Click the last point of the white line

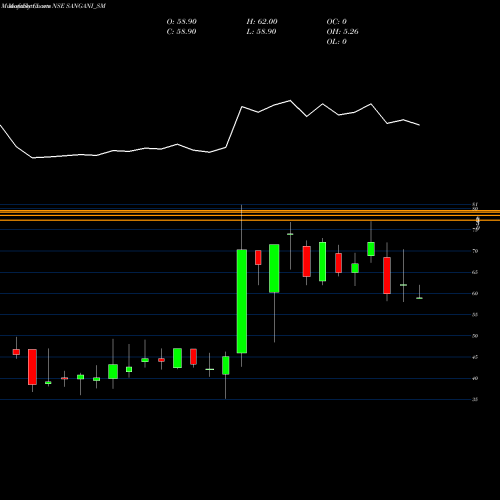pos(419,125)
